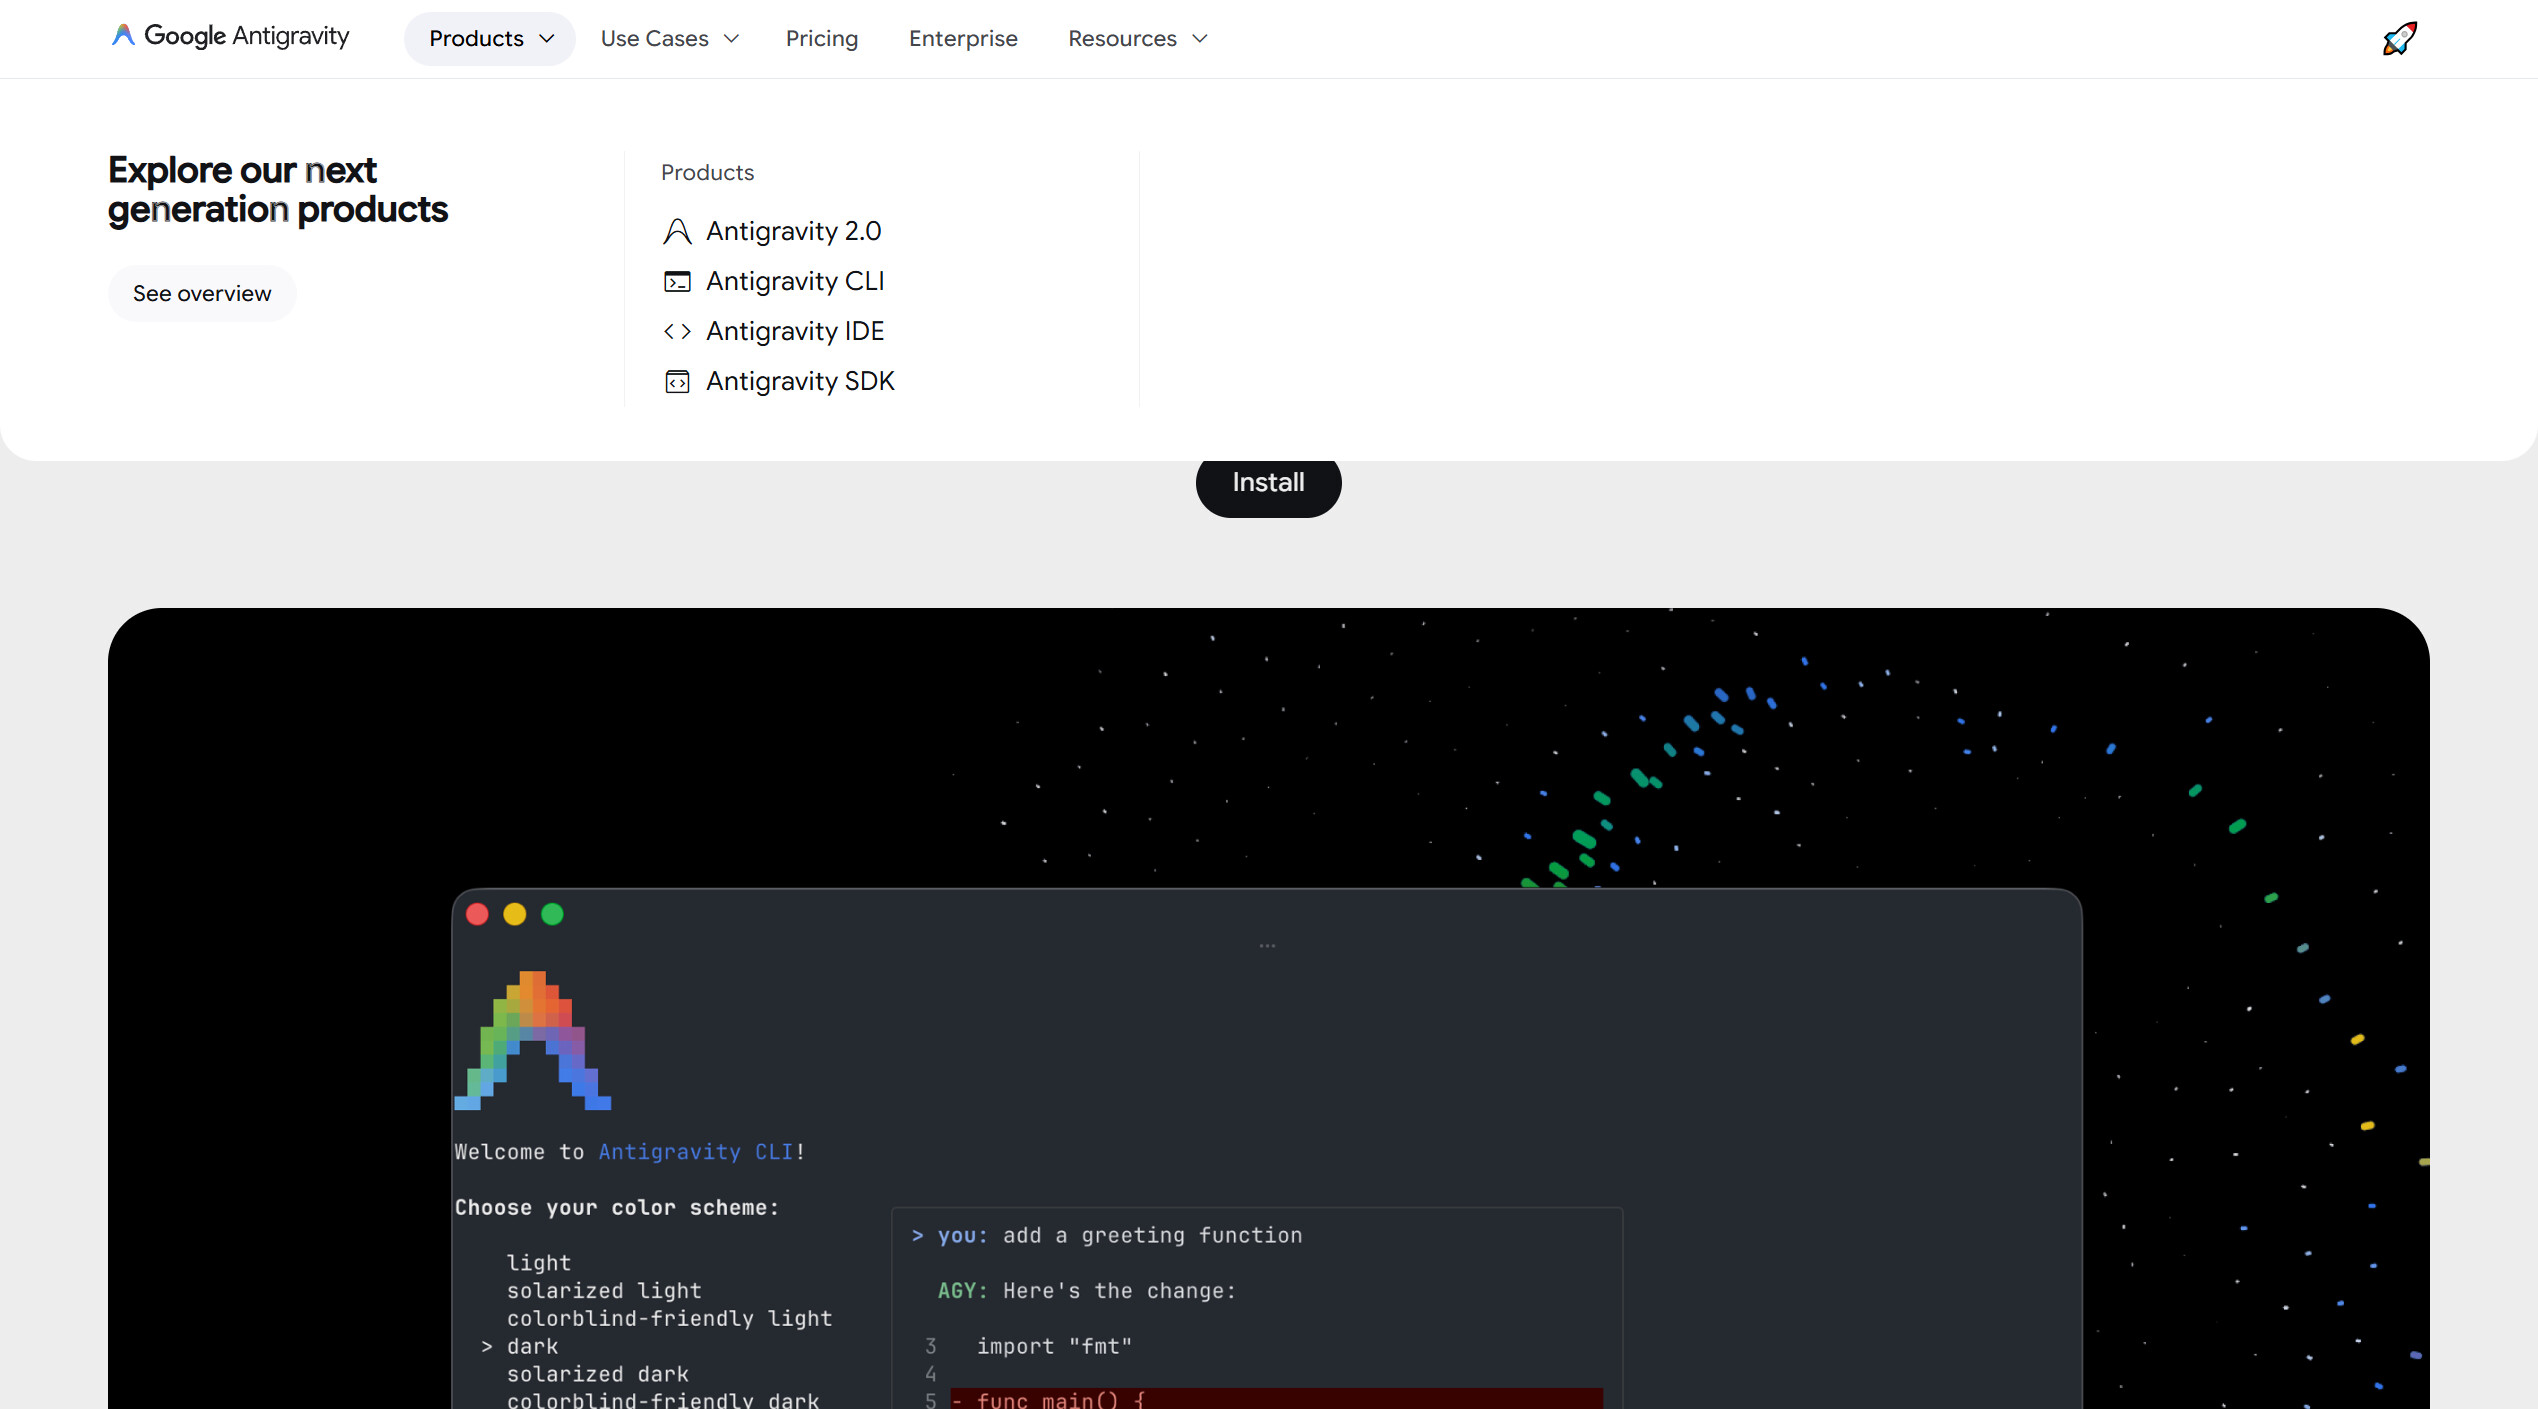This screenshot has height=1409, width=2538.
Task: Select the 'light' color scheme row
Action: click(539, 1264)
